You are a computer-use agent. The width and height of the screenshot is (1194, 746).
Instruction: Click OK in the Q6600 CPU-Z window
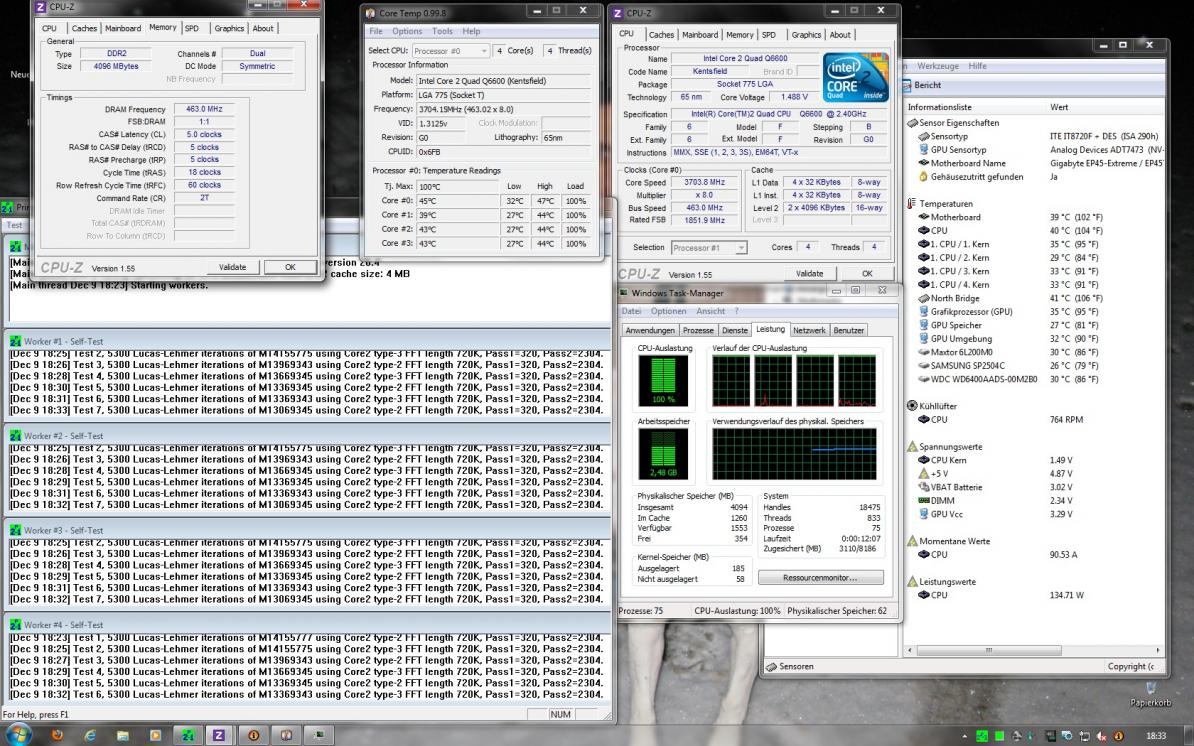(867, 273)
